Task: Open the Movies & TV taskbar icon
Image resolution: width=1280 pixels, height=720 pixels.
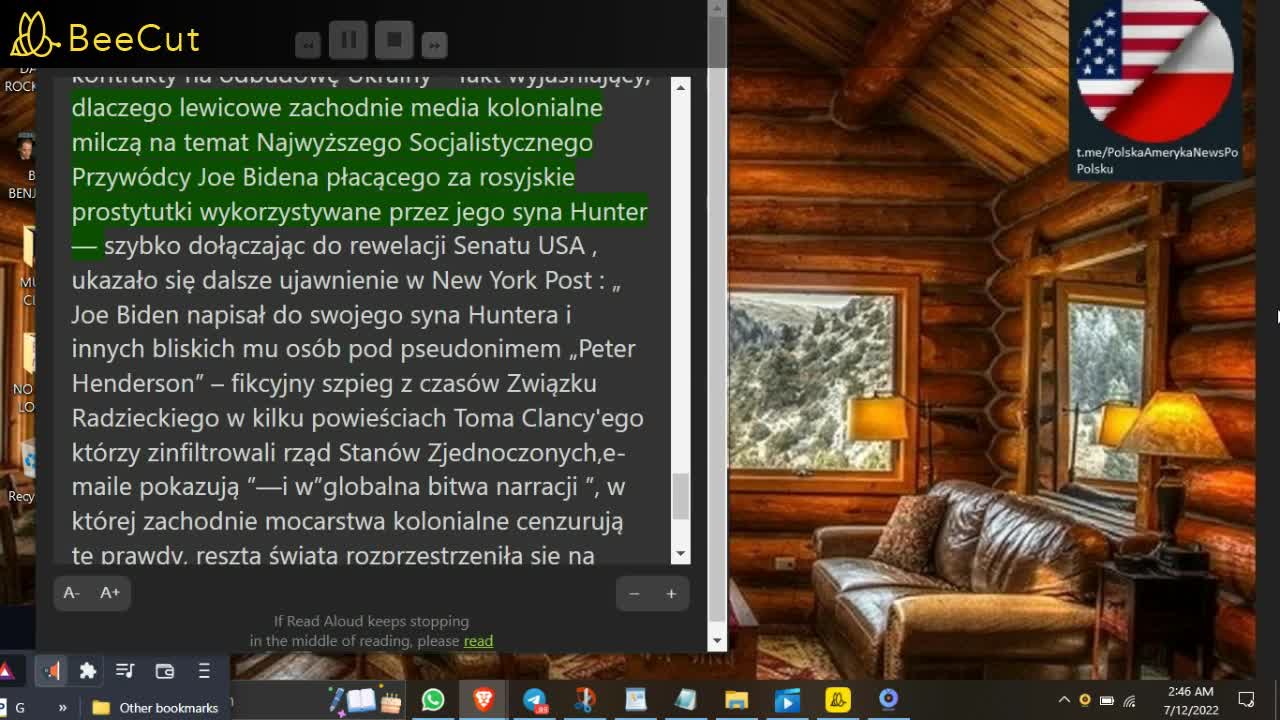Action: click(x=787, y=699)
